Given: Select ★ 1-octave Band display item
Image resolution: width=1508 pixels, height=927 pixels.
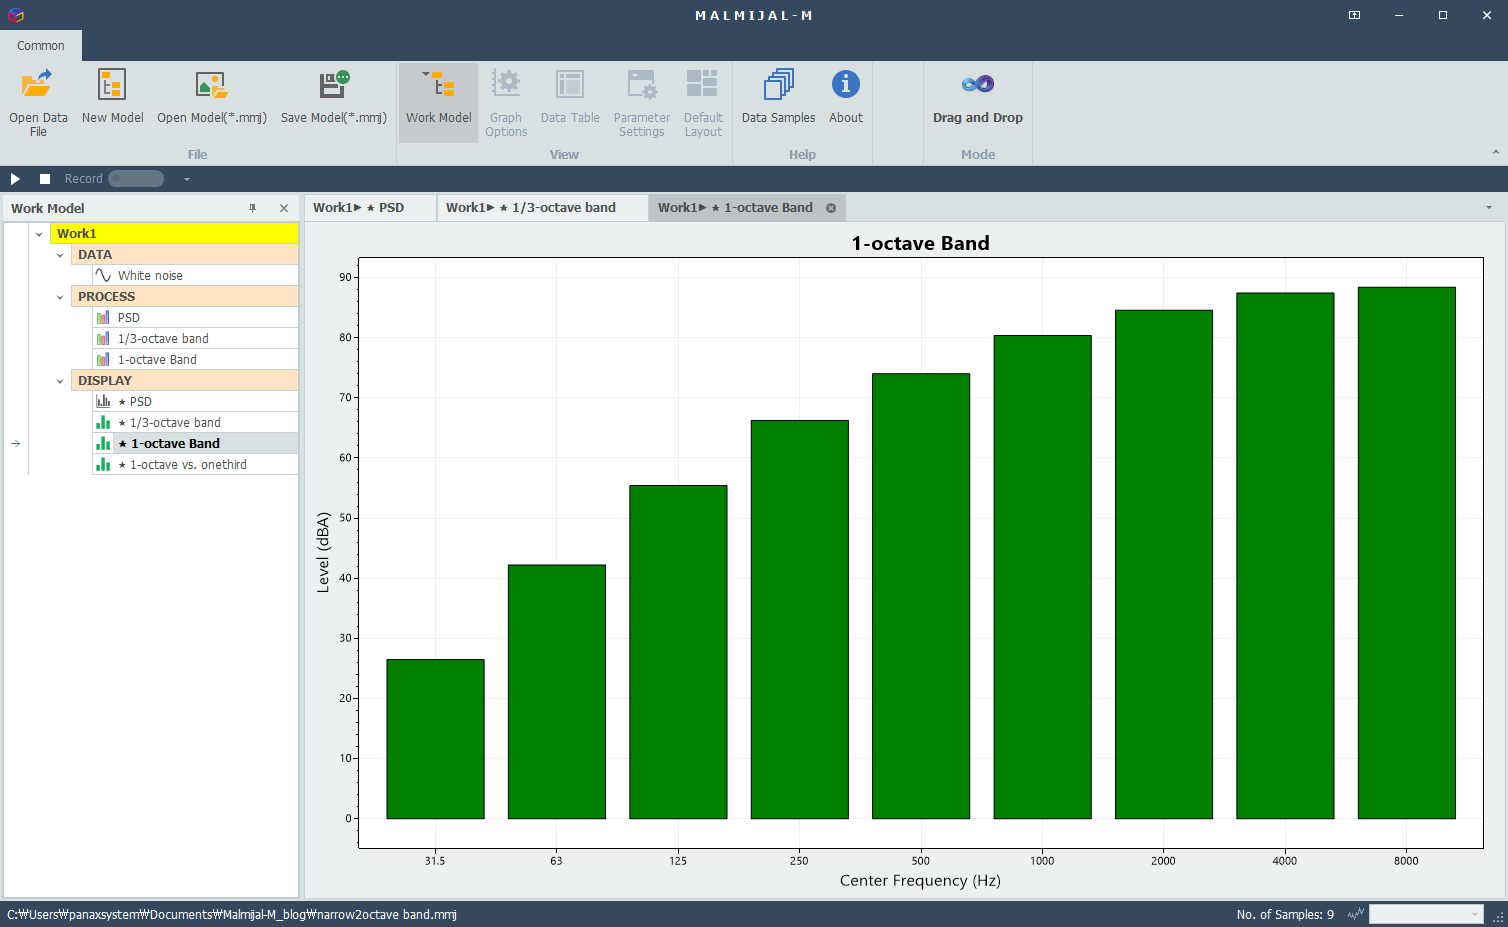Looking at the screenshot, I should point(195,443).
